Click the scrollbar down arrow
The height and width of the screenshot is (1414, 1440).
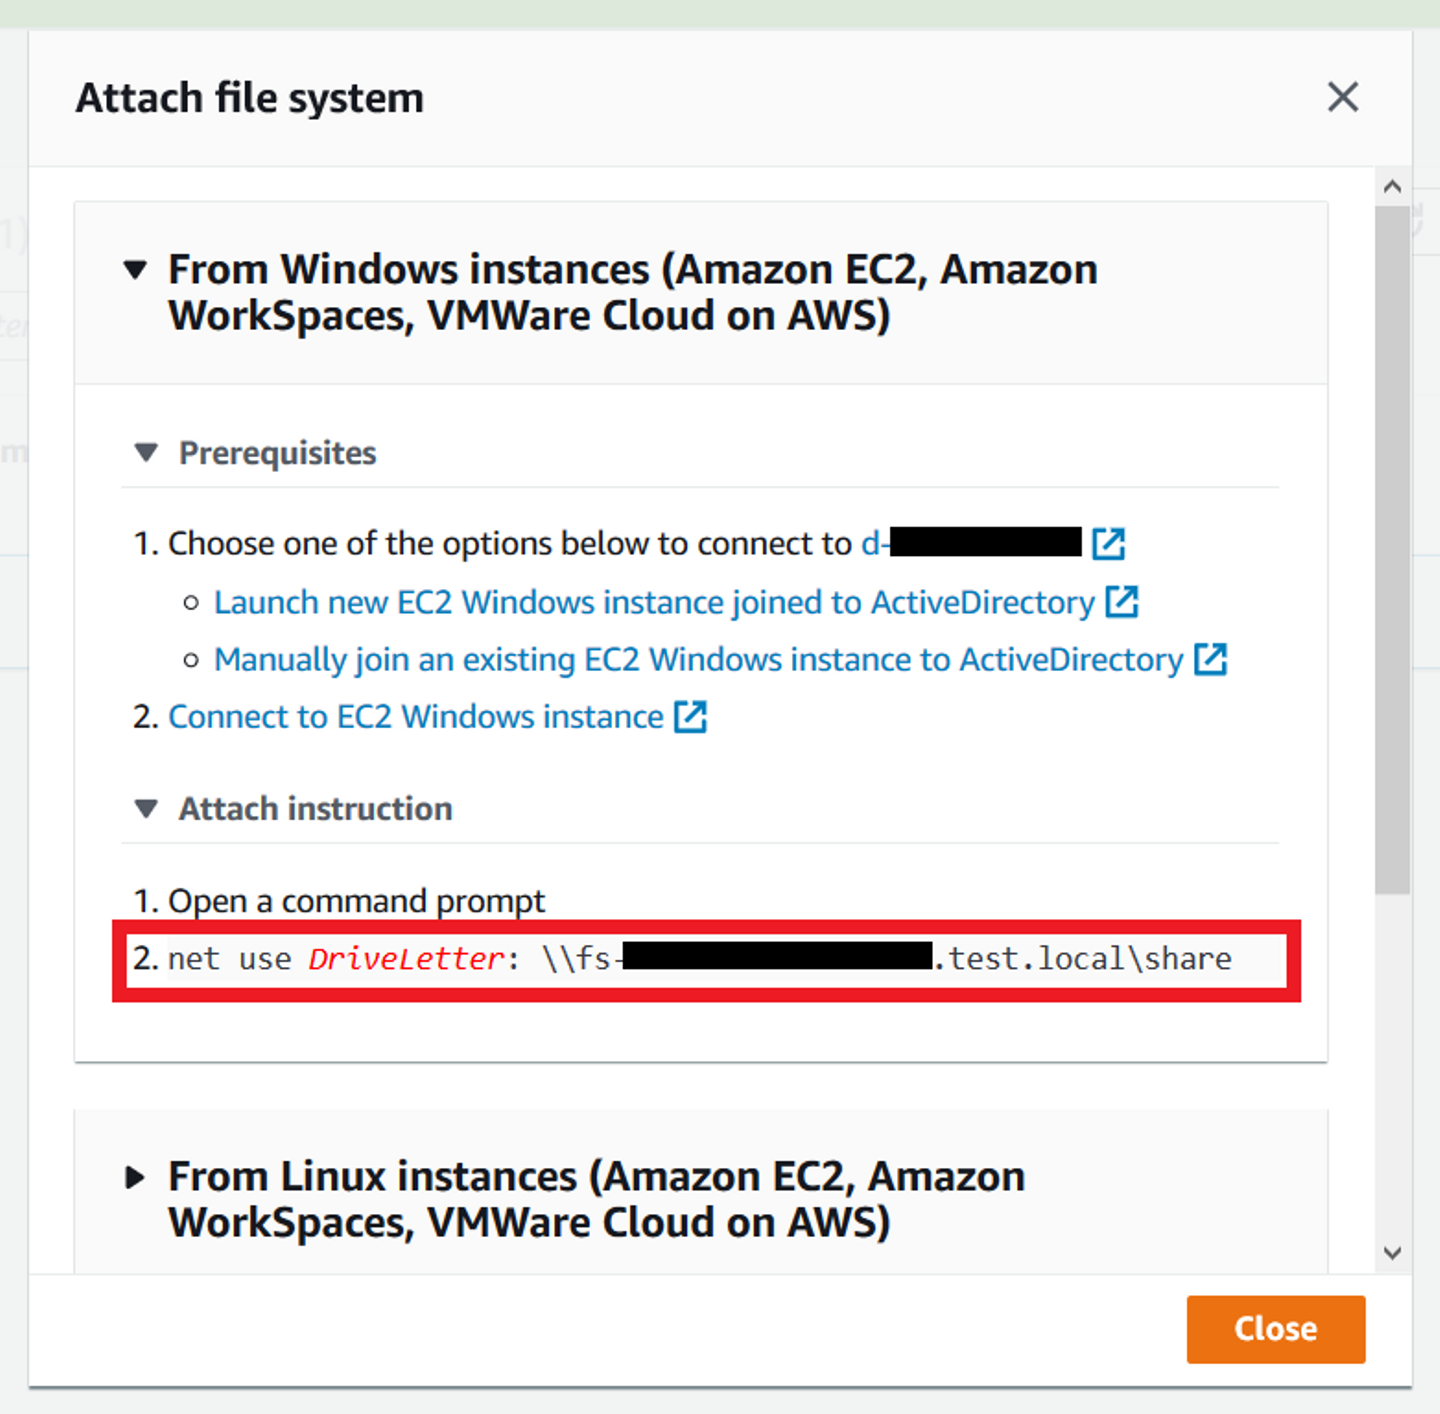1392,1252
